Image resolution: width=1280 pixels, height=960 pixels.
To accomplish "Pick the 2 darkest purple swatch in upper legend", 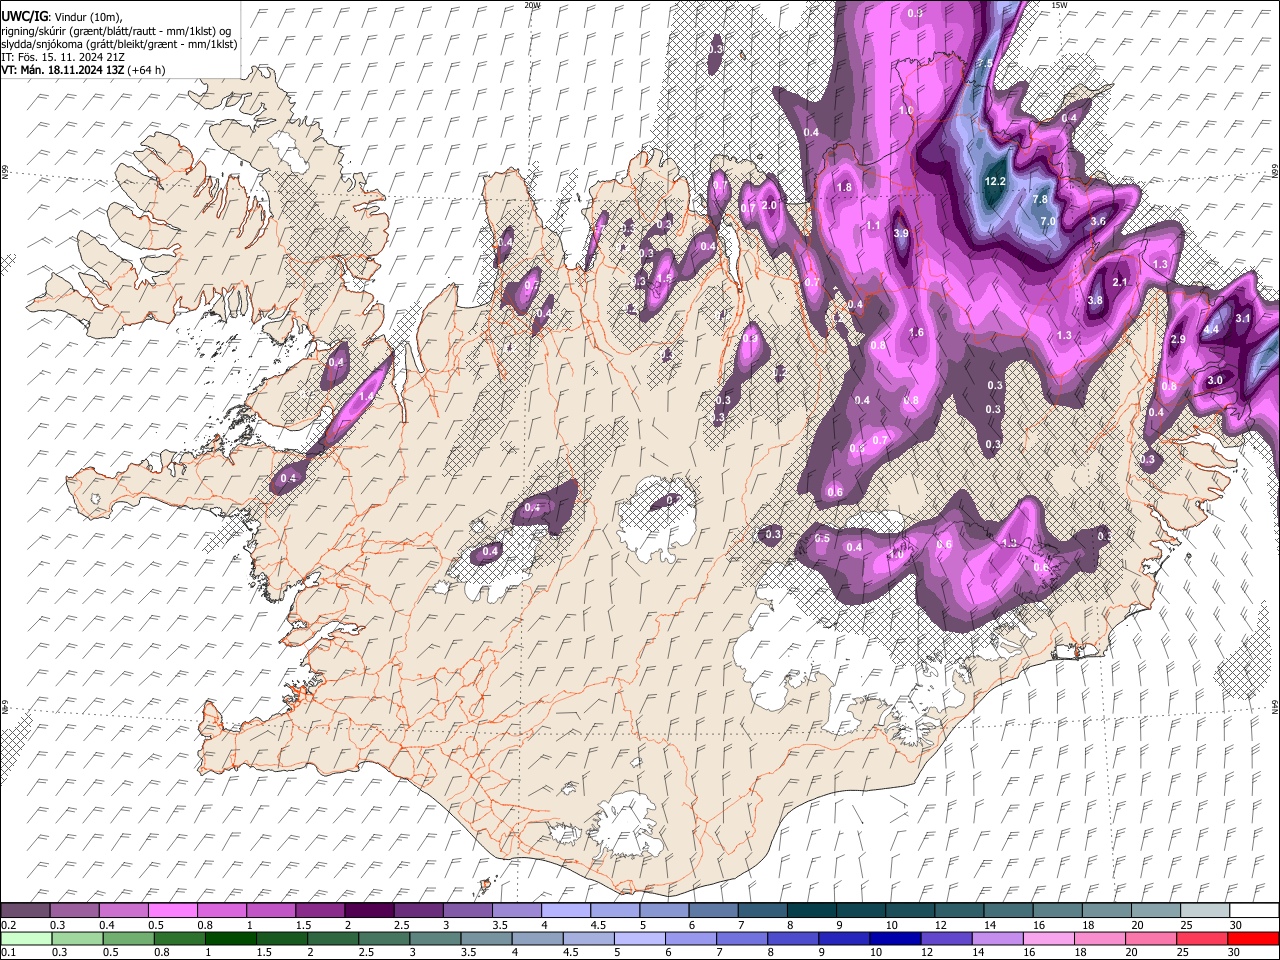I will pyautogui.click(x=369, y=910).
